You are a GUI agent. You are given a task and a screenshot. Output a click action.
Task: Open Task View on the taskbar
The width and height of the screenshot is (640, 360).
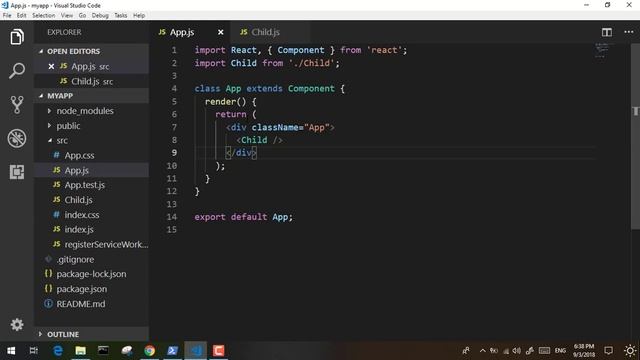coord(33,351)
